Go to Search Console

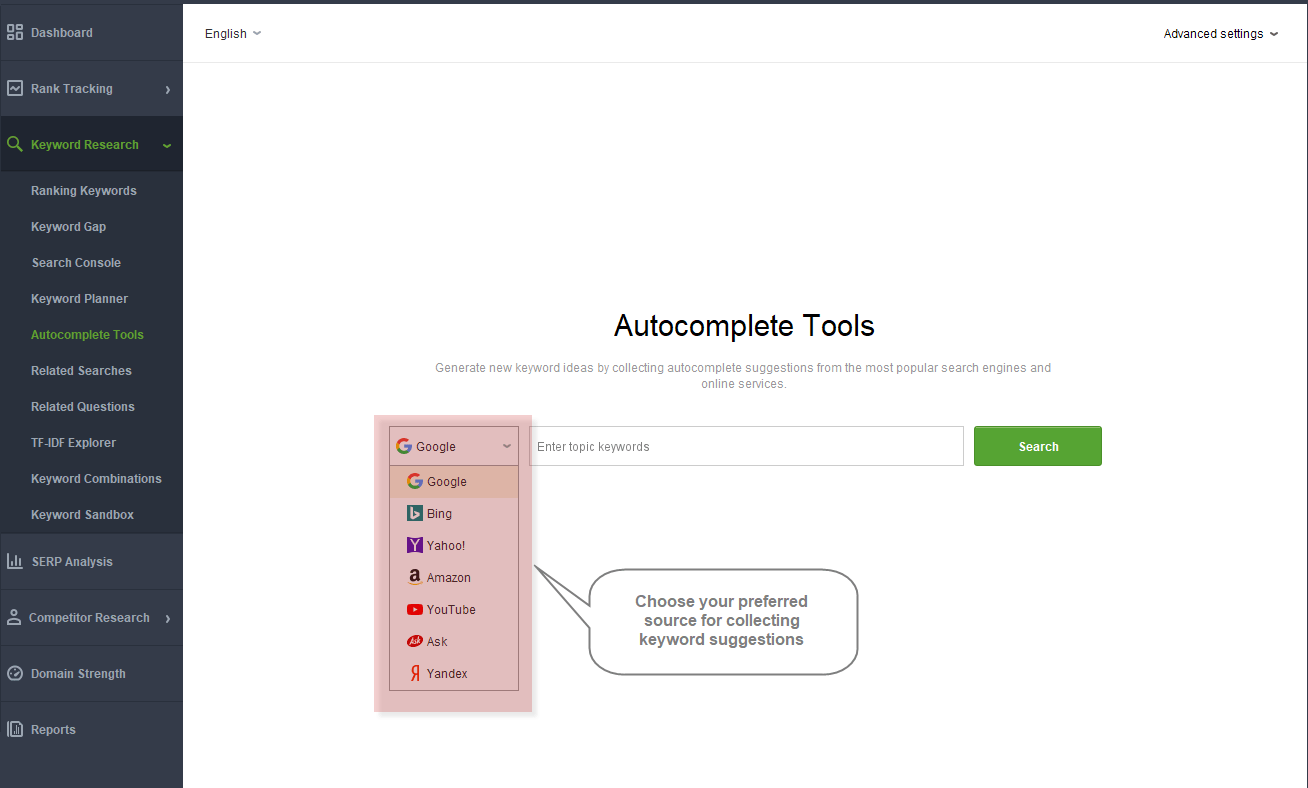[76, 262]
